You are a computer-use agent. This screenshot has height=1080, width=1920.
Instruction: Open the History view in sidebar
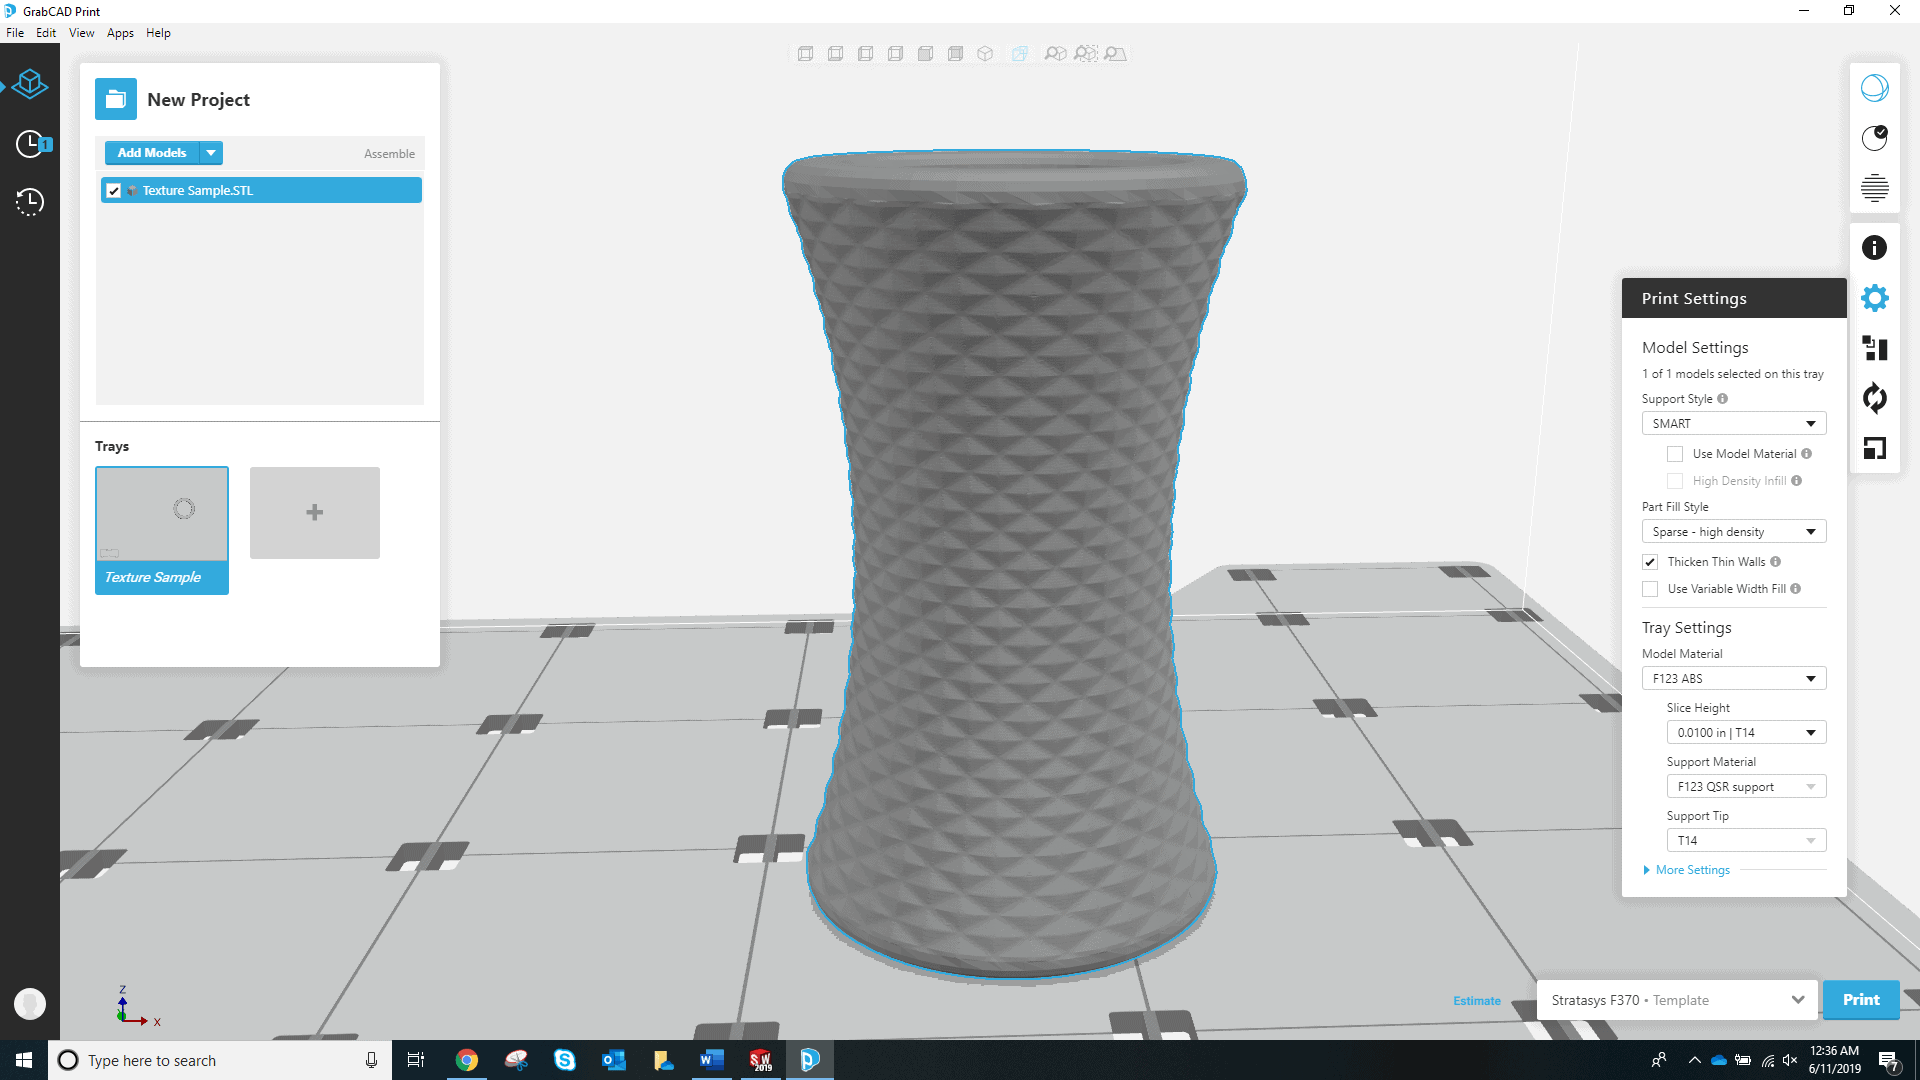point(30,202)
